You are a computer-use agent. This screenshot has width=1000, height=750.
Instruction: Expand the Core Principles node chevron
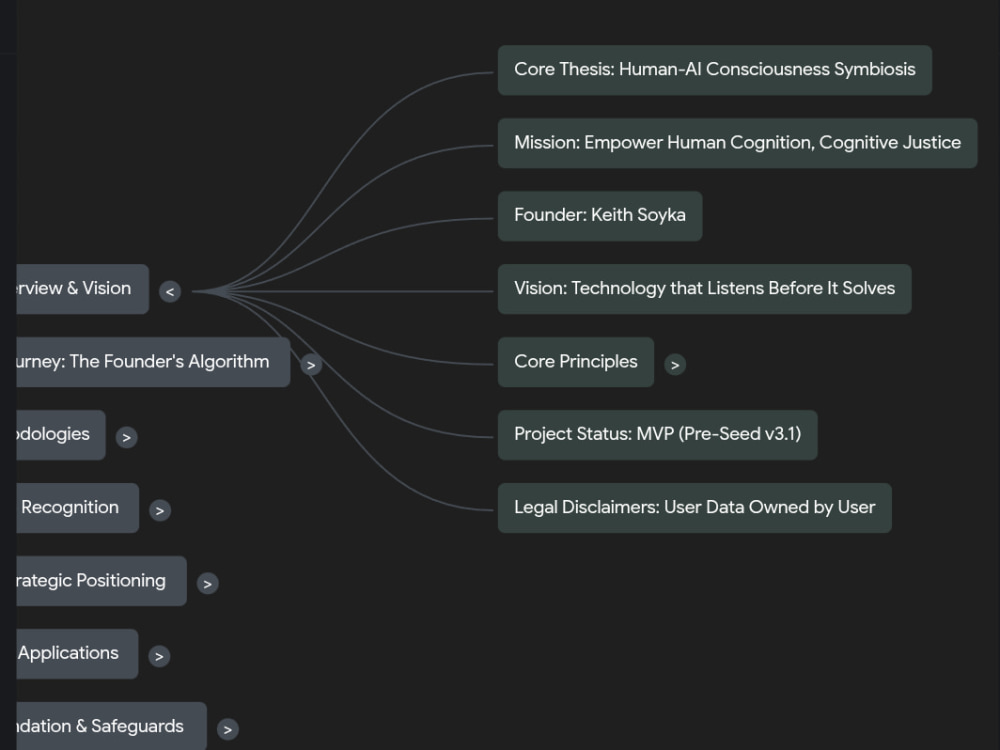pos(675,365)
